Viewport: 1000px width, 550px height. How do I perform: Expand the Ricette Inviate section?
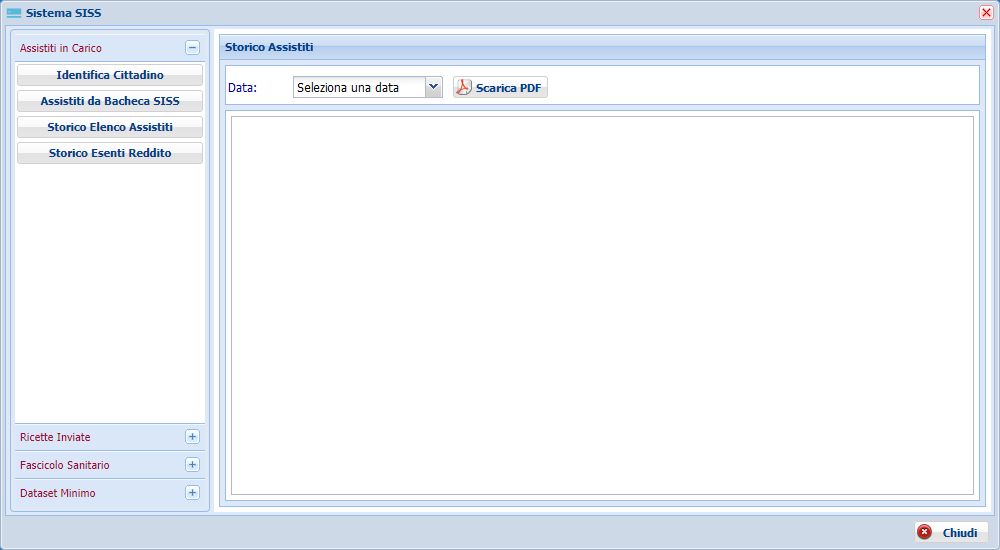tap(192, 437)
